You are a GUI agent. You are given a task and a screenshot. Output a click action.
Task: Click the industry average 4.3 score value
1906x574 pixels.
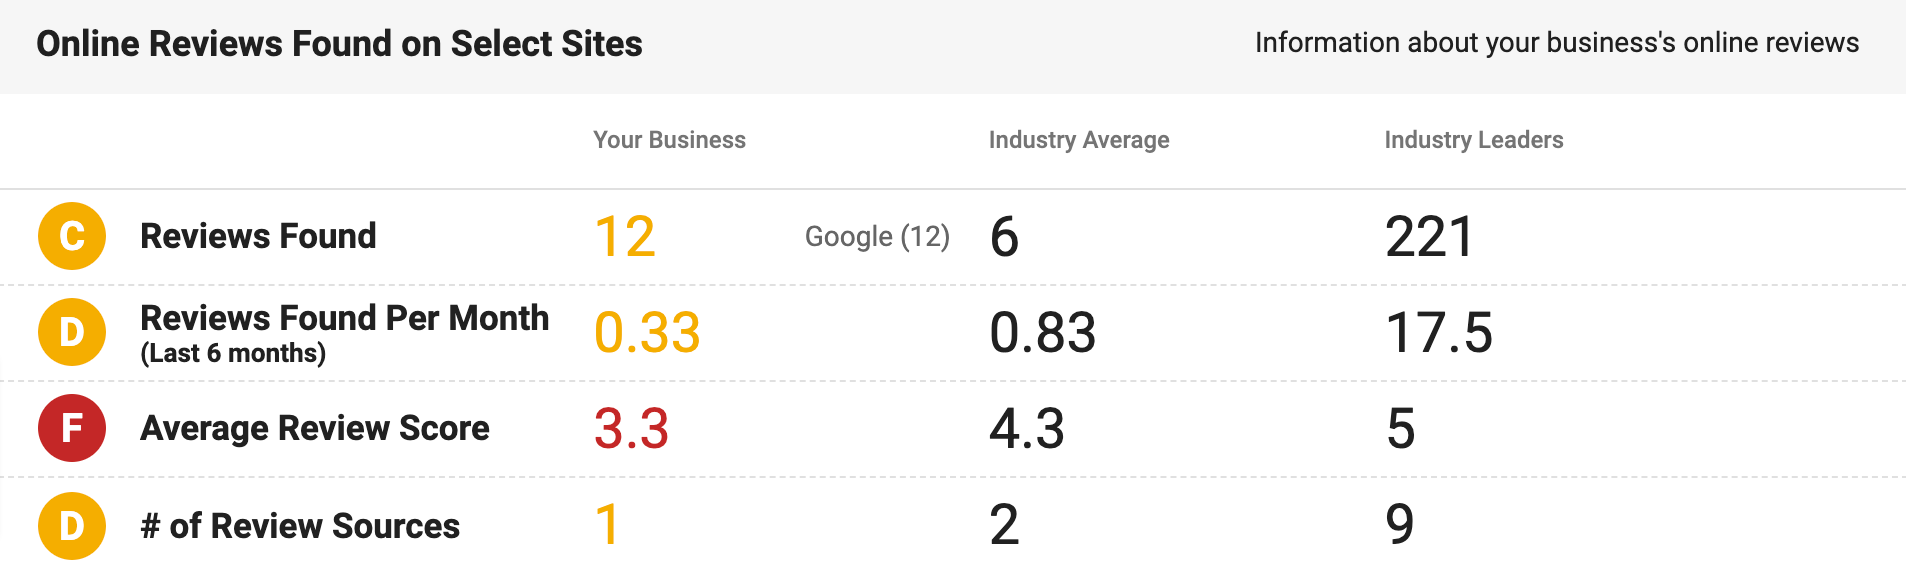tap(1027, 429)
